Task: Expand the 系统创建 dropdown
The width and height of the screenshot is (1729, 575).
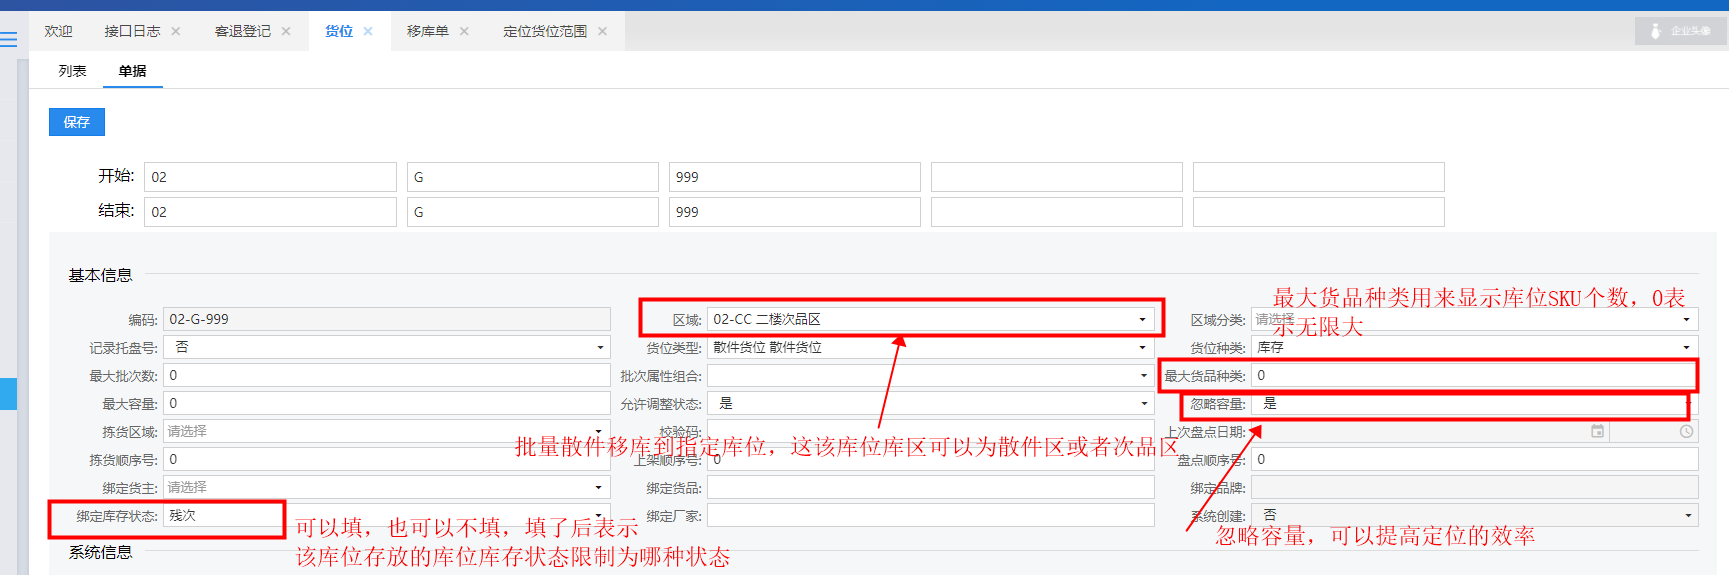Action: [1687, 516]
